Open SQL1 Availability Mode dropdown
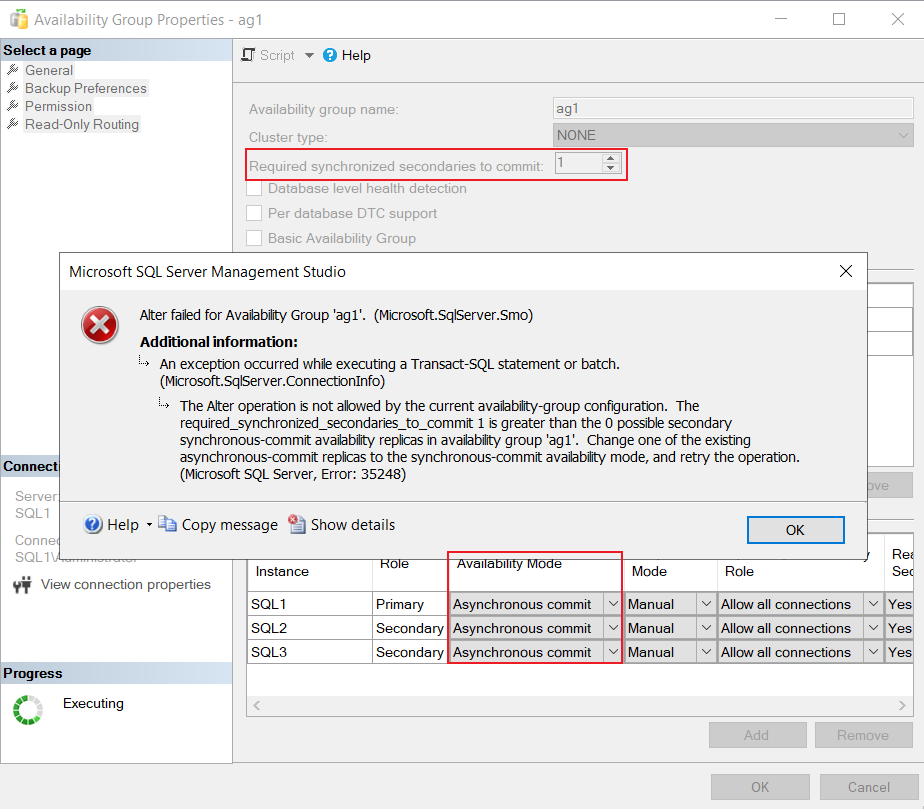 point(613,604)
